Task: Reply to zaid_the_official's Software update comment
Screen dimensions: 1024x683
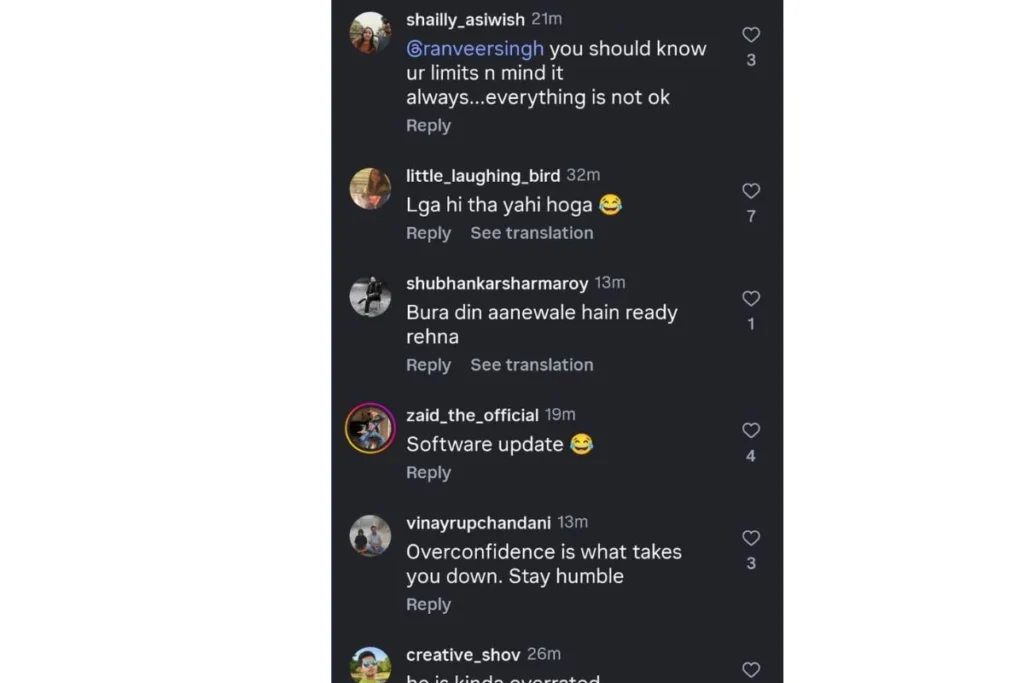Action: (x=428, y=473)
